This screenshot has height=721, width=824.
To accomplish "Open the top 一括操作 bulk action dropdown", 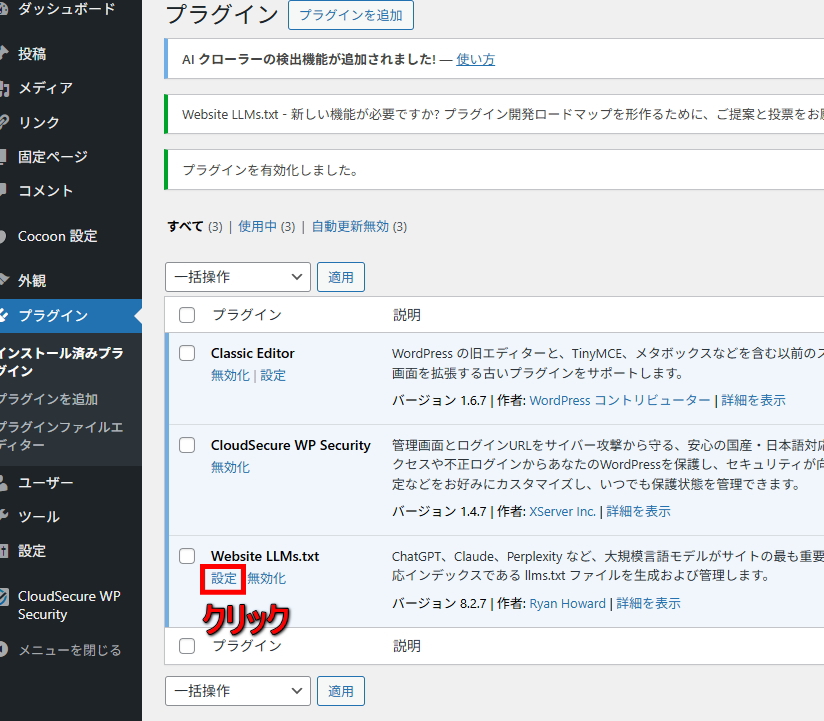I will click(x=237, y=277).
